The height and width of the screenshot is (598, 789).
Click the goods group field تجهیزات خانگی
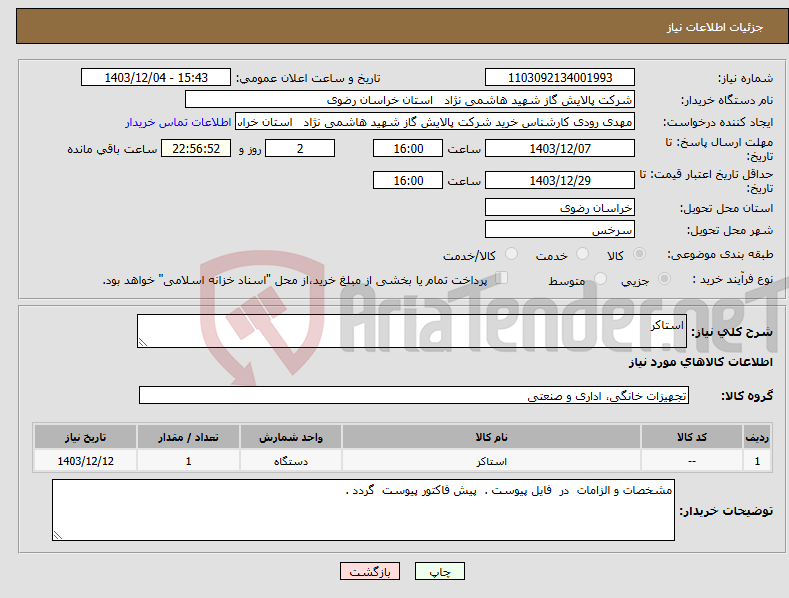[x=414, y=396]
